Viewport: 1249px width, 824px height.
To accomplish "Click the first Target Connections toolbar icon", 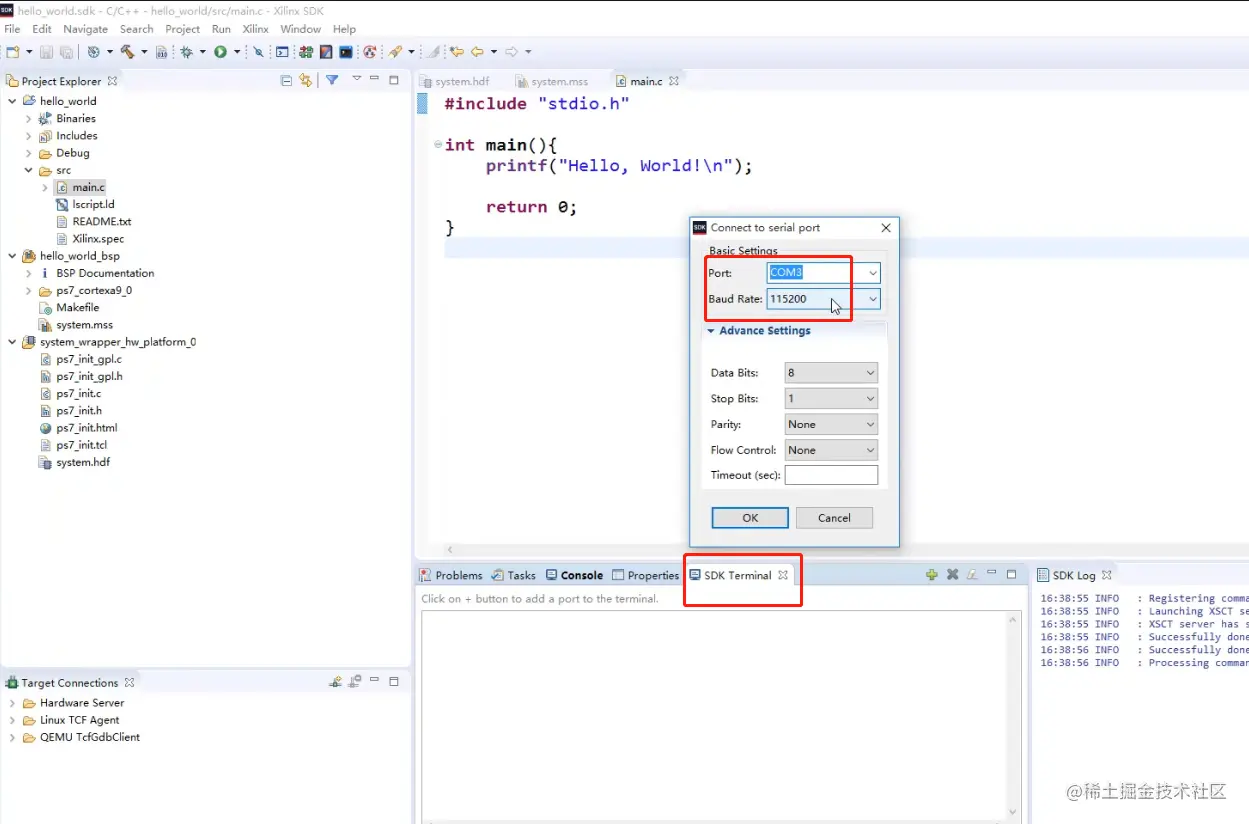I will pos(336,682).
